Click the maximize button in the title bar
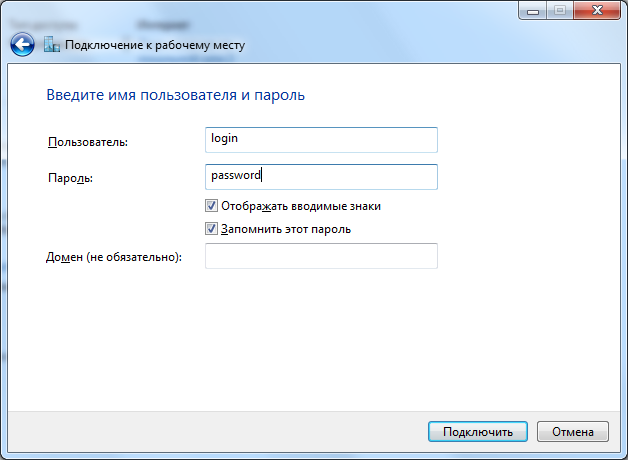This screenshot has height=462, width=629. [x=556, y=10]
